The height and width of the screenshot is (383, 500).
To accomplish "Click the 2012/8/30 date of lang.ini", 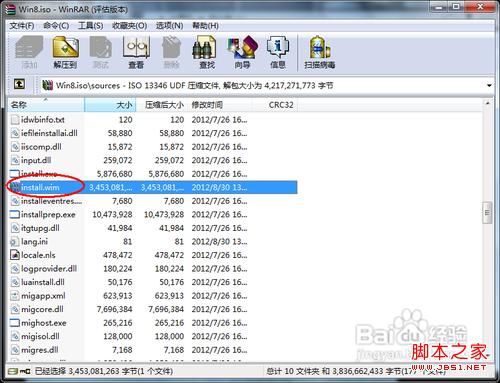I will click(219, 242).
